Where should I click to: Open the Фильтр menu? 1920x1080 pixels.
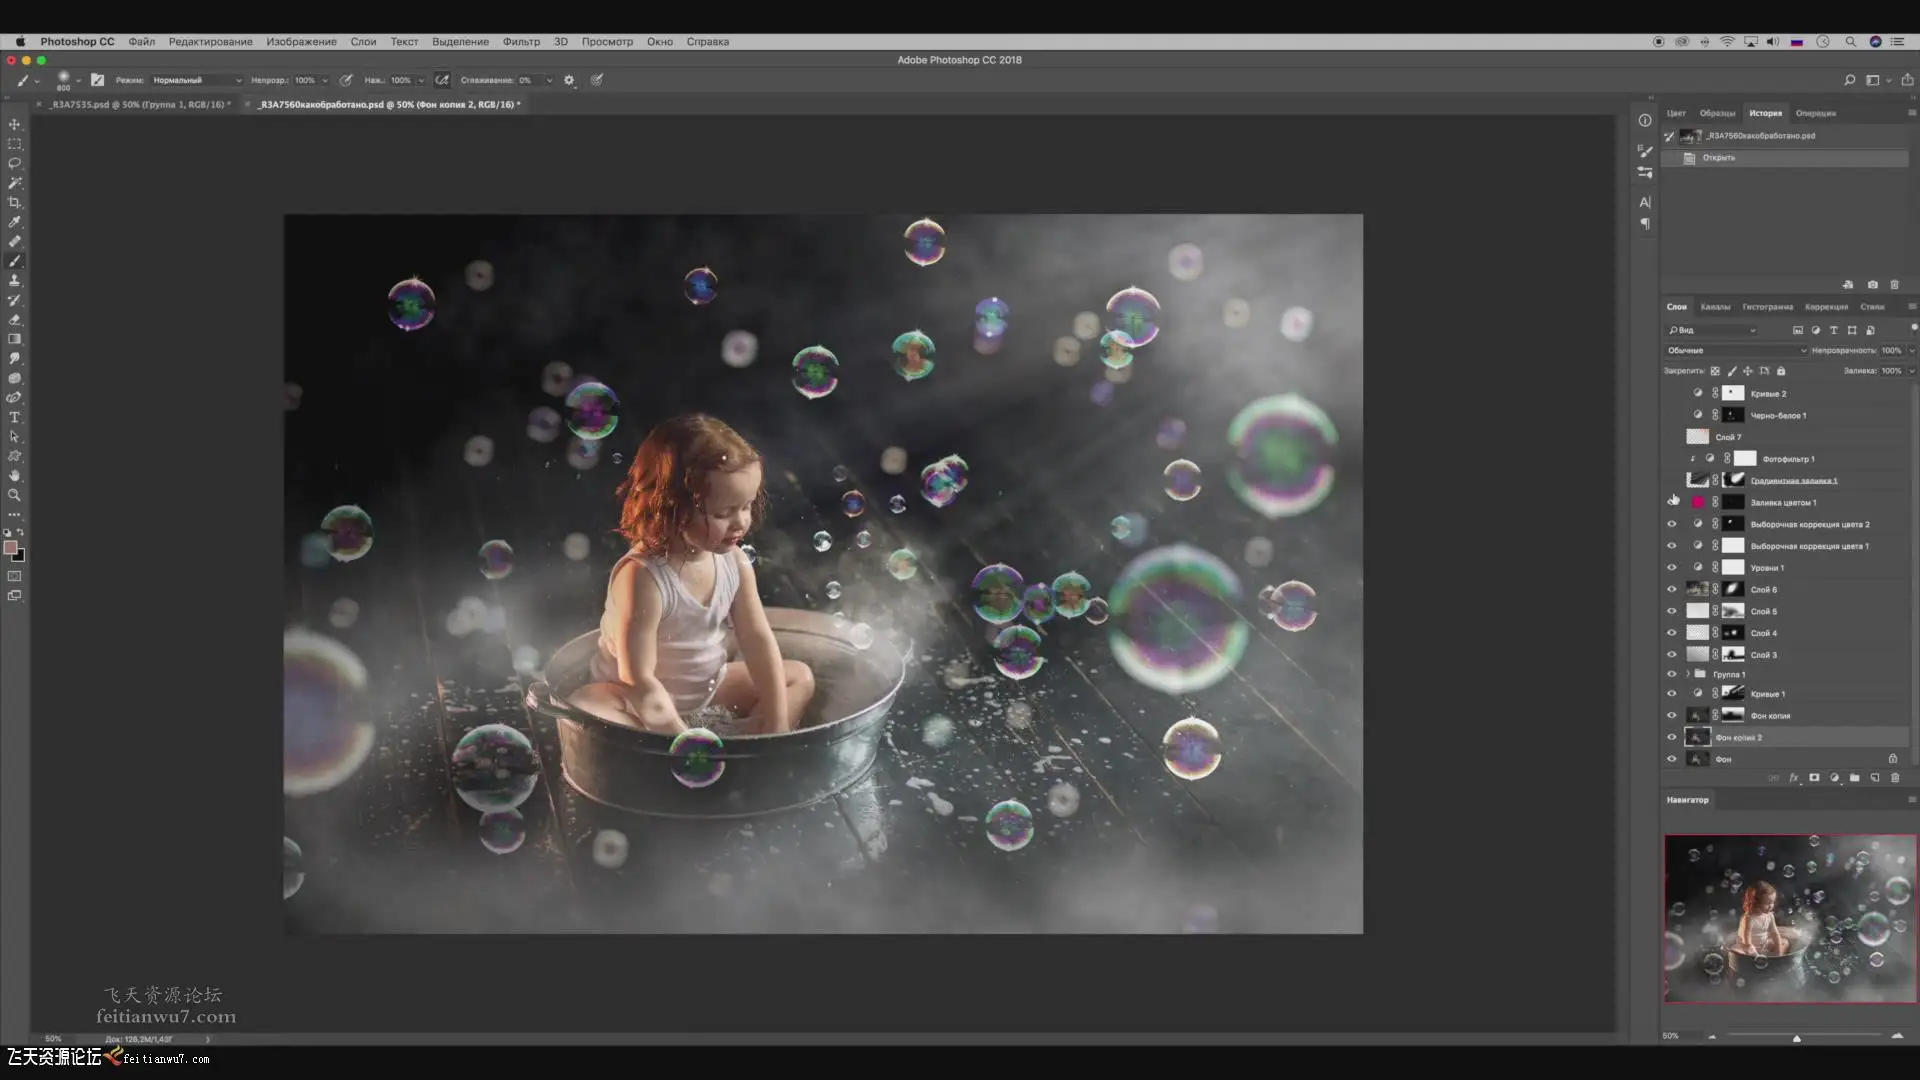pos(520,42)
